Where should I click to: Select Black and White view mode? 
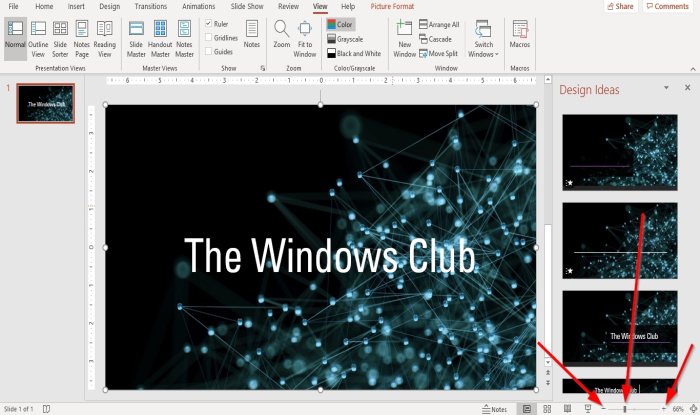point(354,54)
